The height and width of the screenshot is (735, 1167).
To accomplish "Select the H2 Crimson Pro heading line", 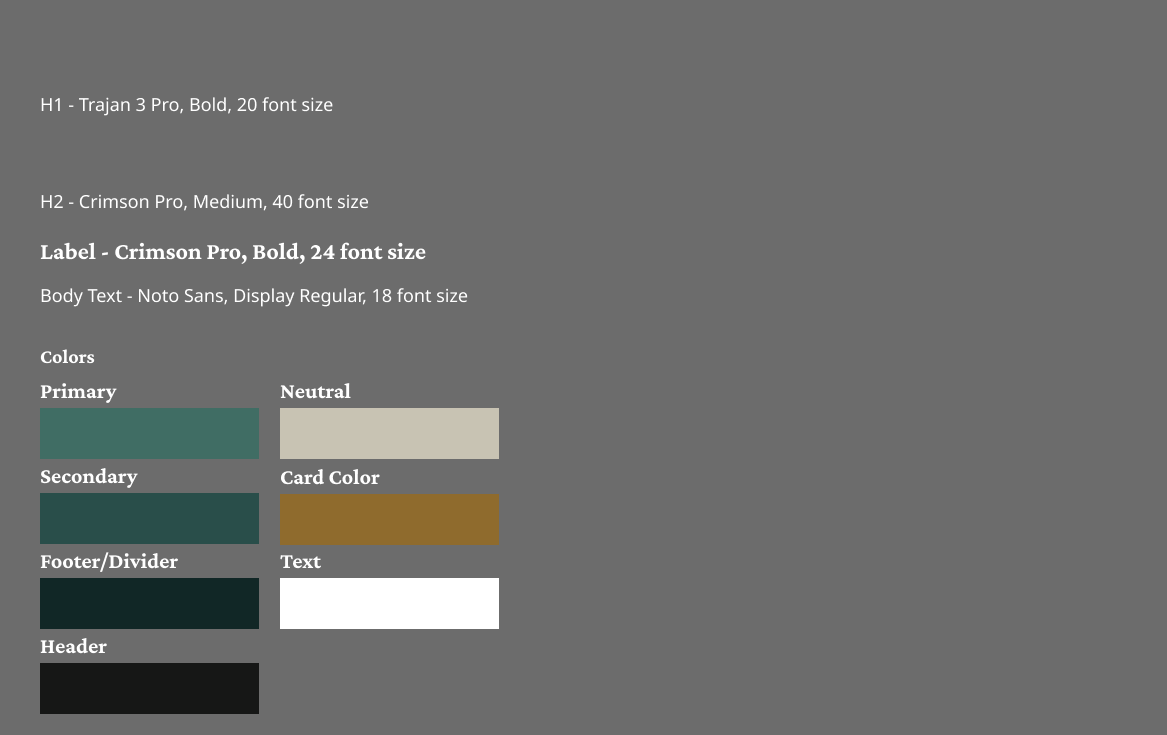I will click(x=204, y=201).
